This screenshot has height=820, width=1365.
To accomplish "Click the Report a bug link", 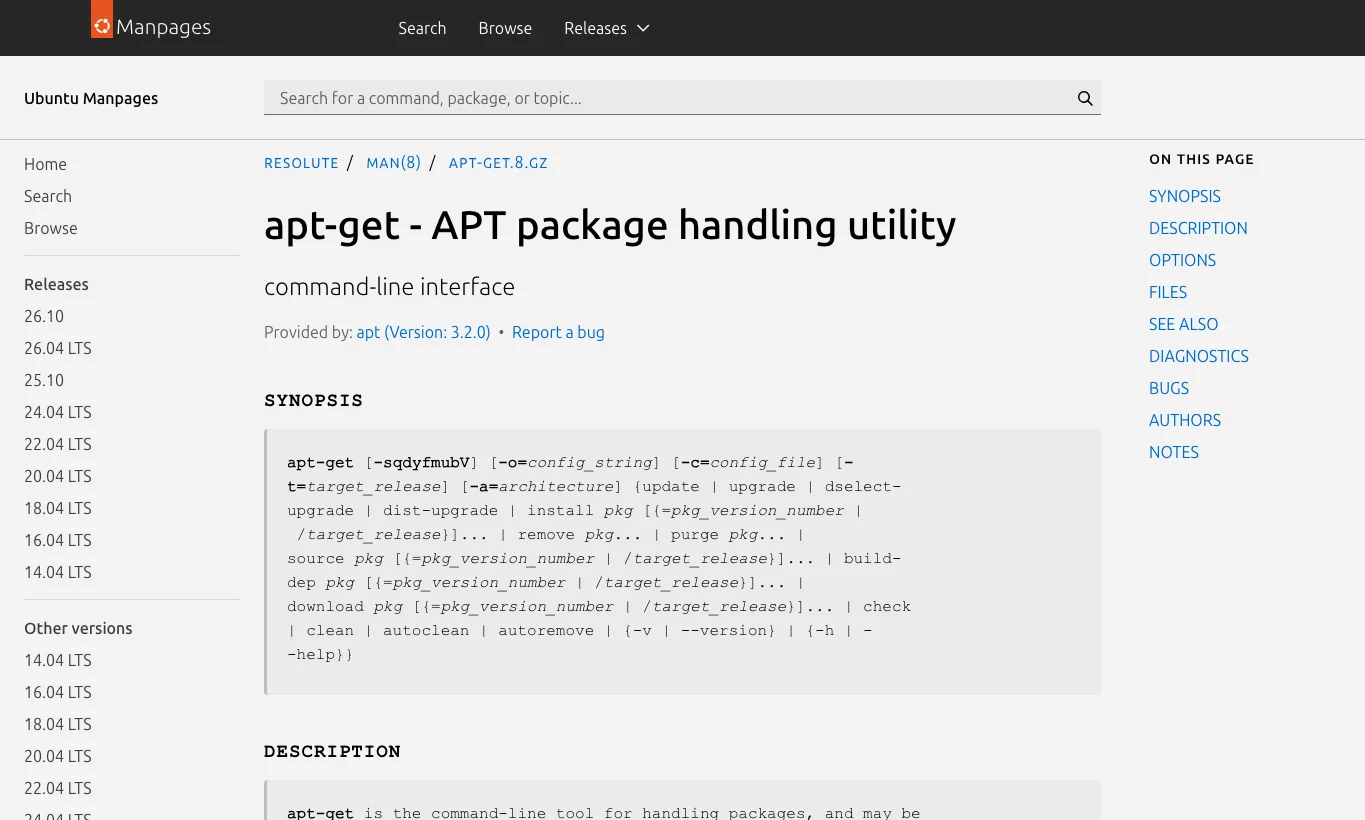I will (x=558, y=332).
